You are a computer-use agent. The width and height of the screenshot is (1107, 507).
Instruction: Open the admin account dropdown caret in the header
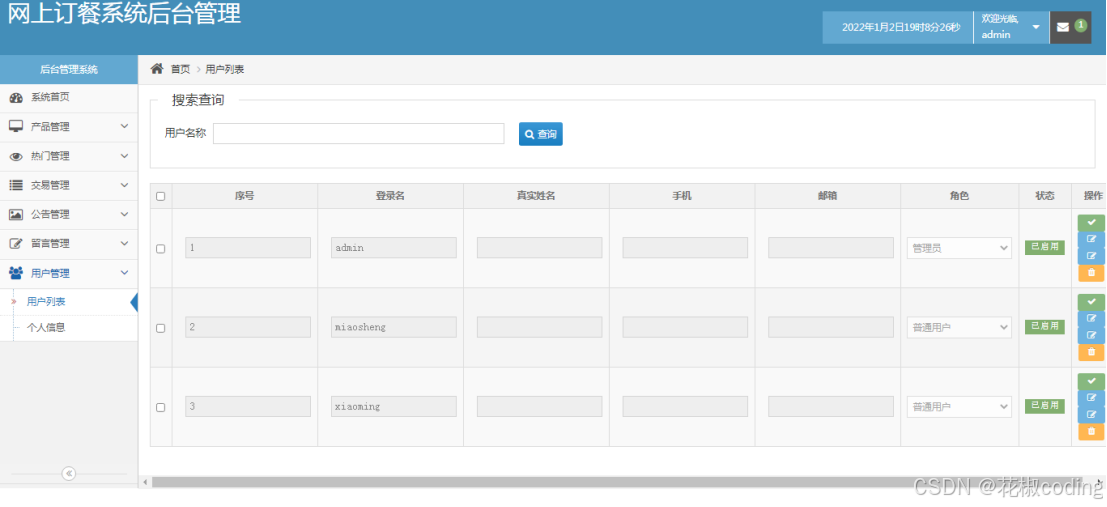(x=1036, y=28)
